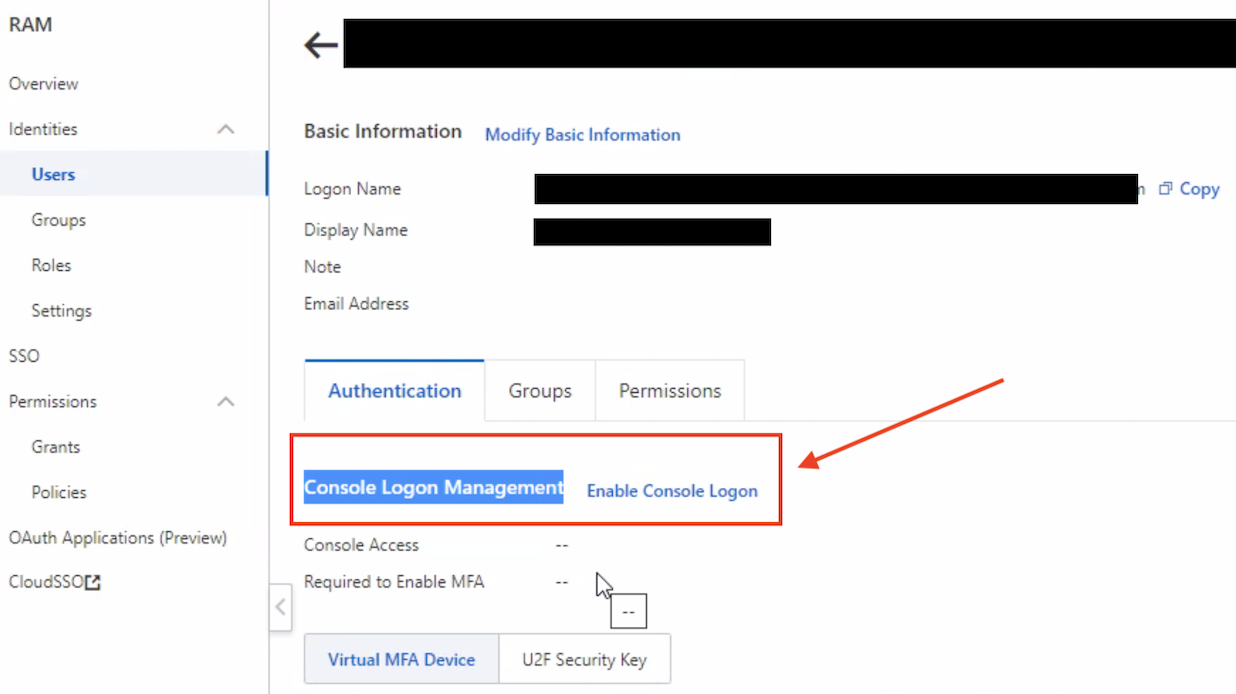
Task: Copy the logon name
Action: pos(1189,189)
